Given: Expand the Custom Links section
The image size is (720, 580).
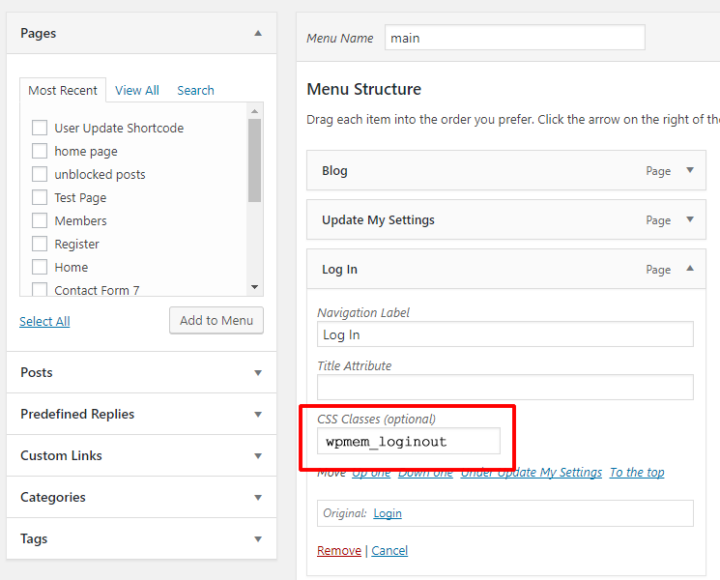Looking at the screenshot, I should (258, 456).
